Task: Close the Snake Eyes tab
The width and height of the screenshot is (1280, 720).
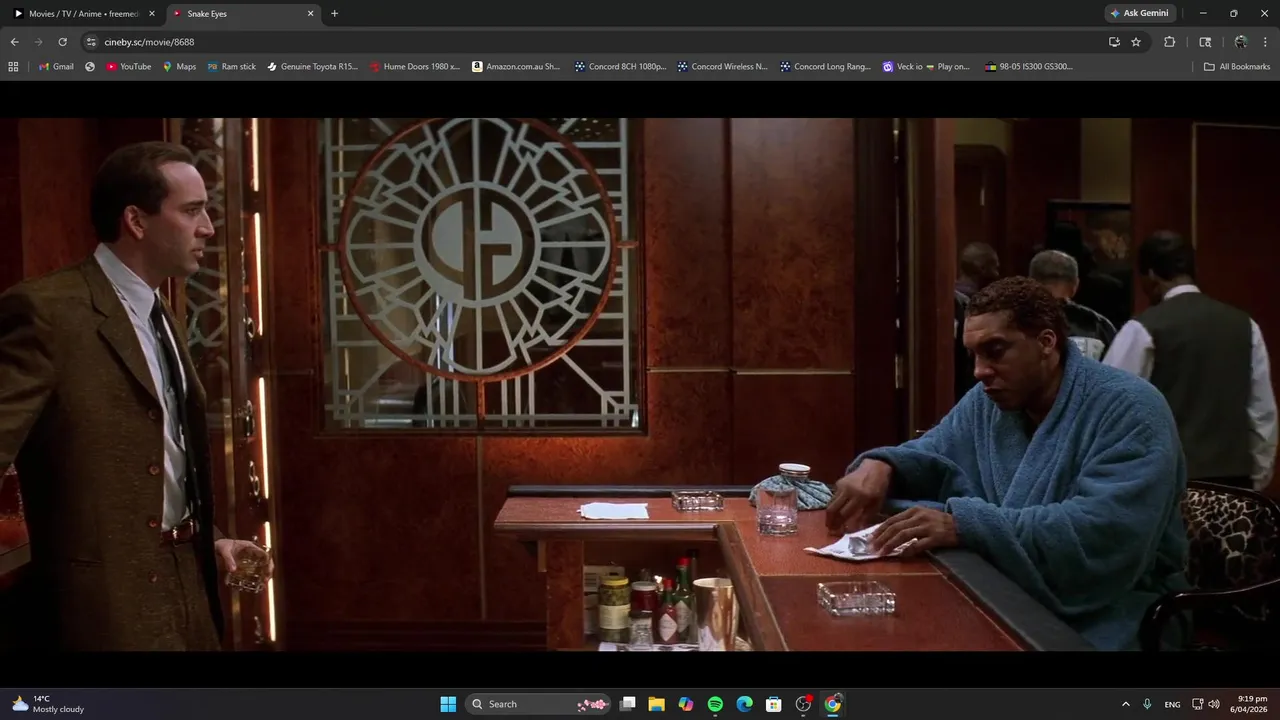Action: click(x=310, y=14)
